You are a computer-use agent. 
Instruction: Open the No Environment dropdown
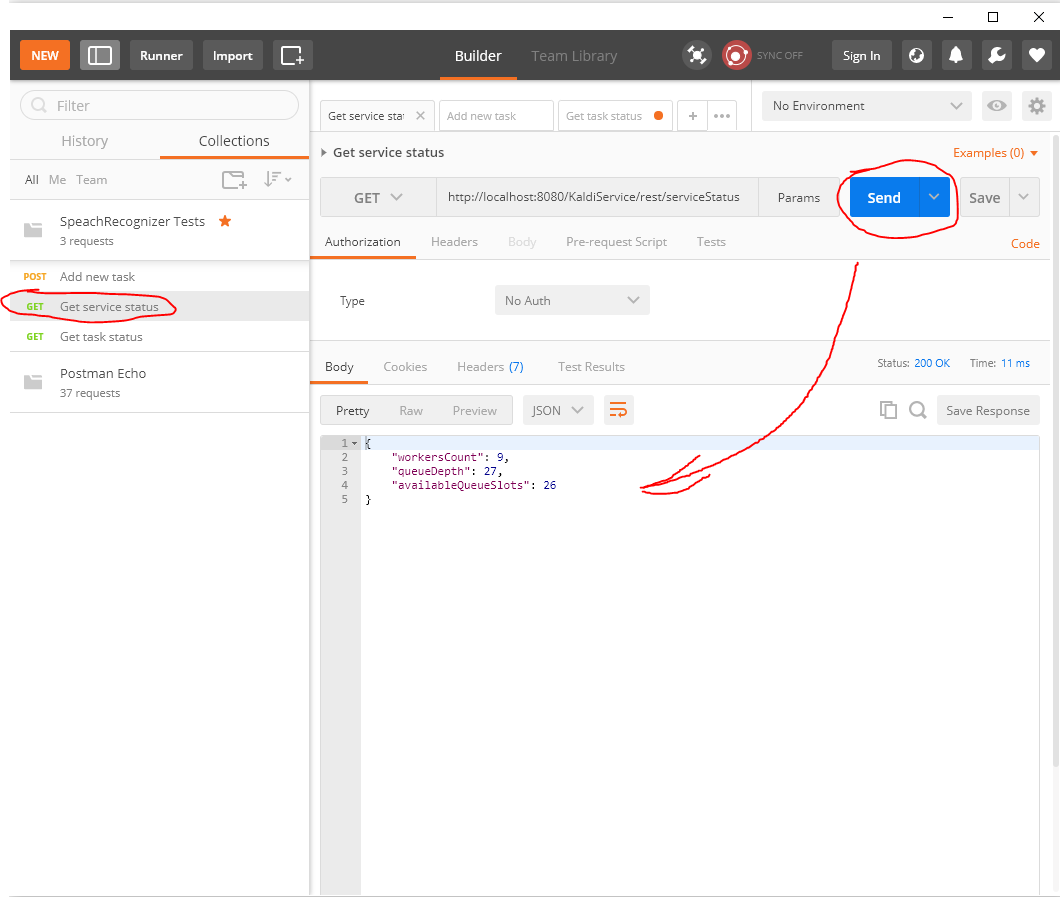tap(867, 106)
